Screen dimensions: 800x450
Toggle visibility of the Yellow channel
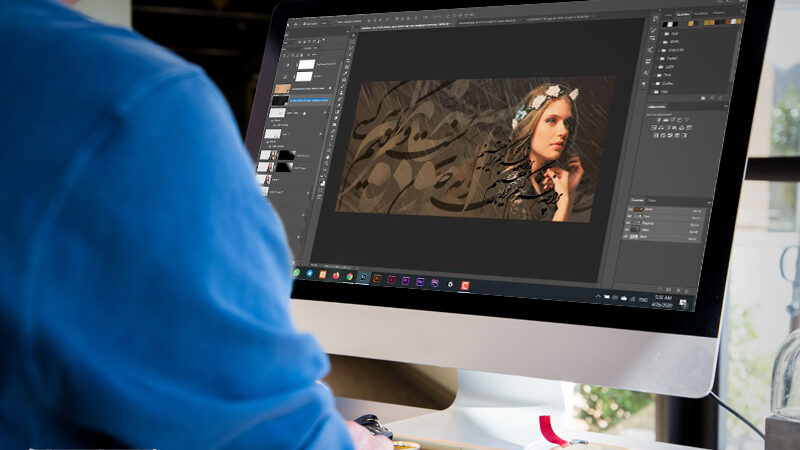click(627, 230)
